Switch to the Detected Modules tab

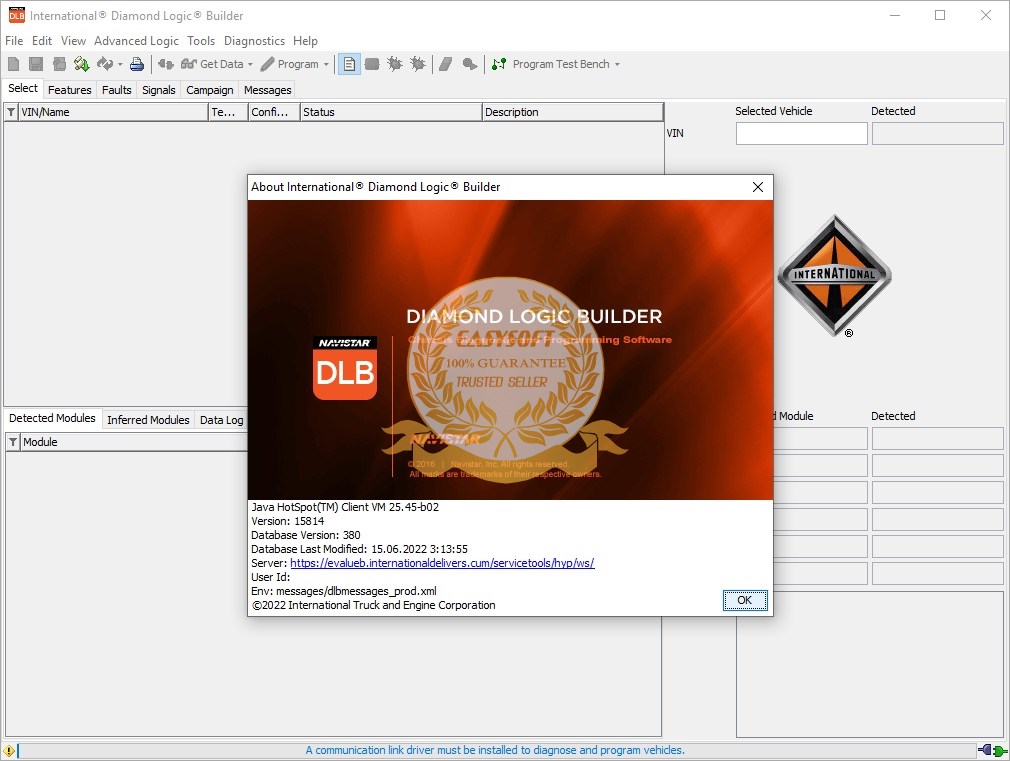(52, 418)
